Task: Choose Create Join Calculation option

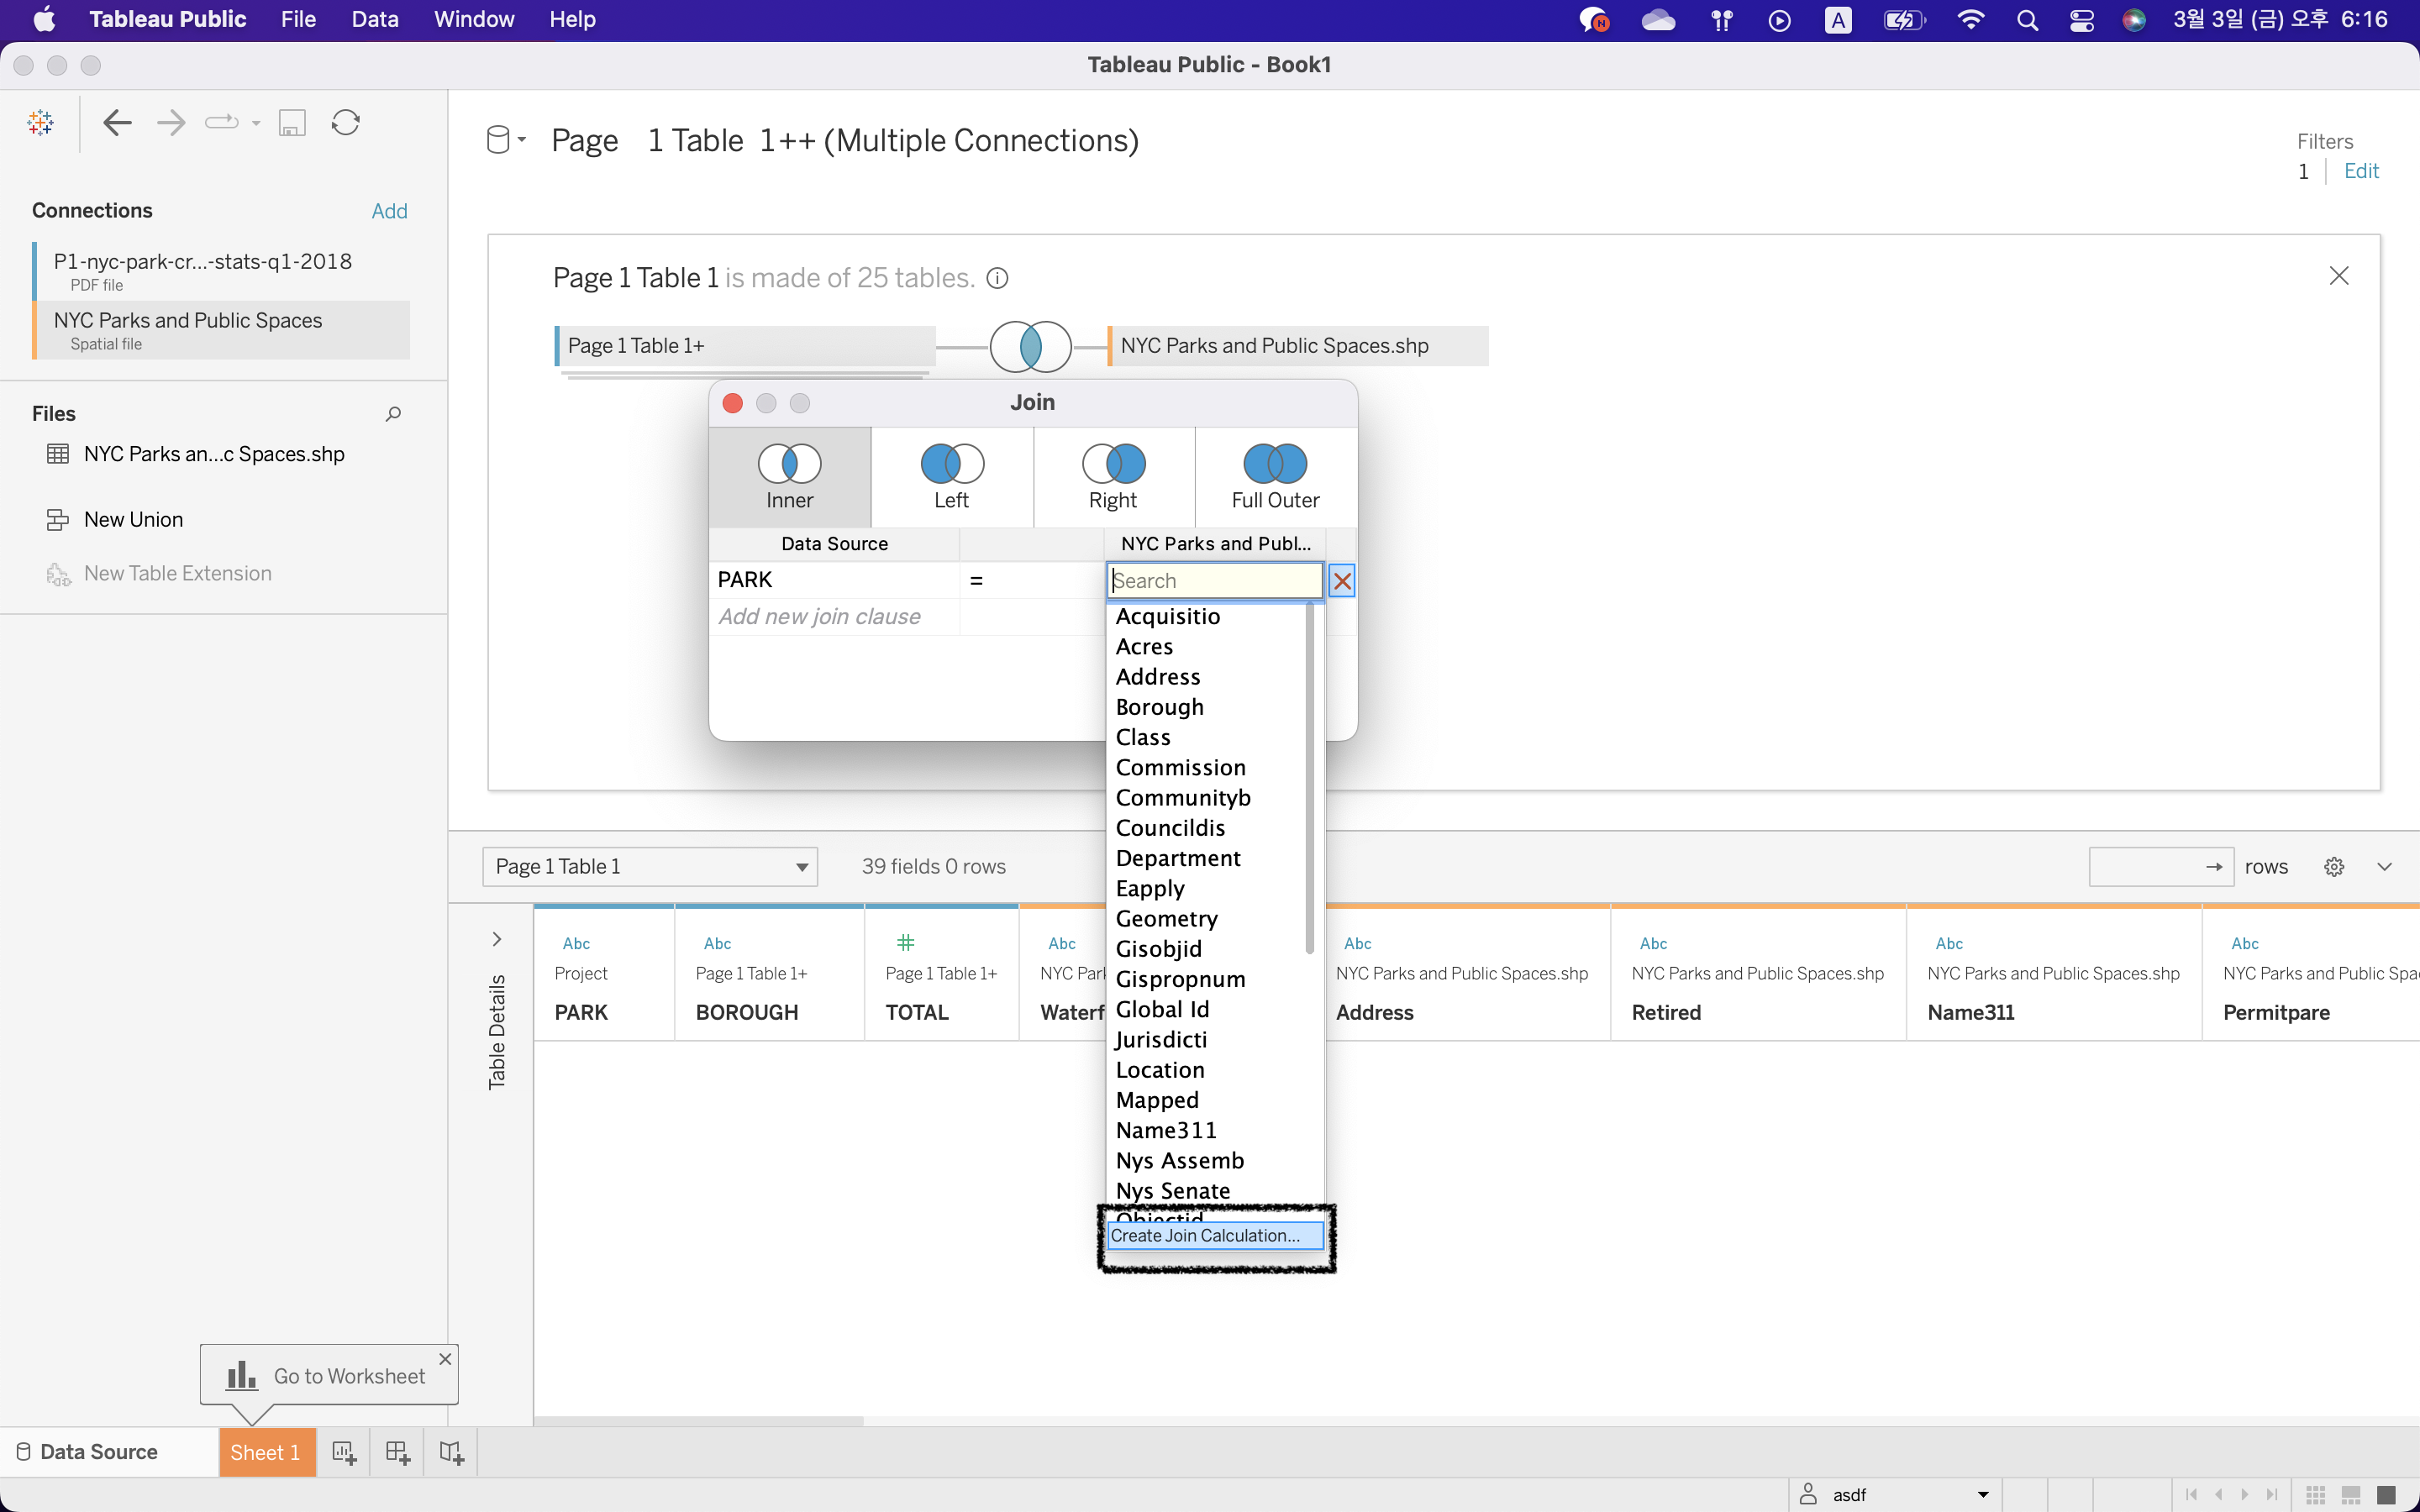Action: [1215, 1235]
